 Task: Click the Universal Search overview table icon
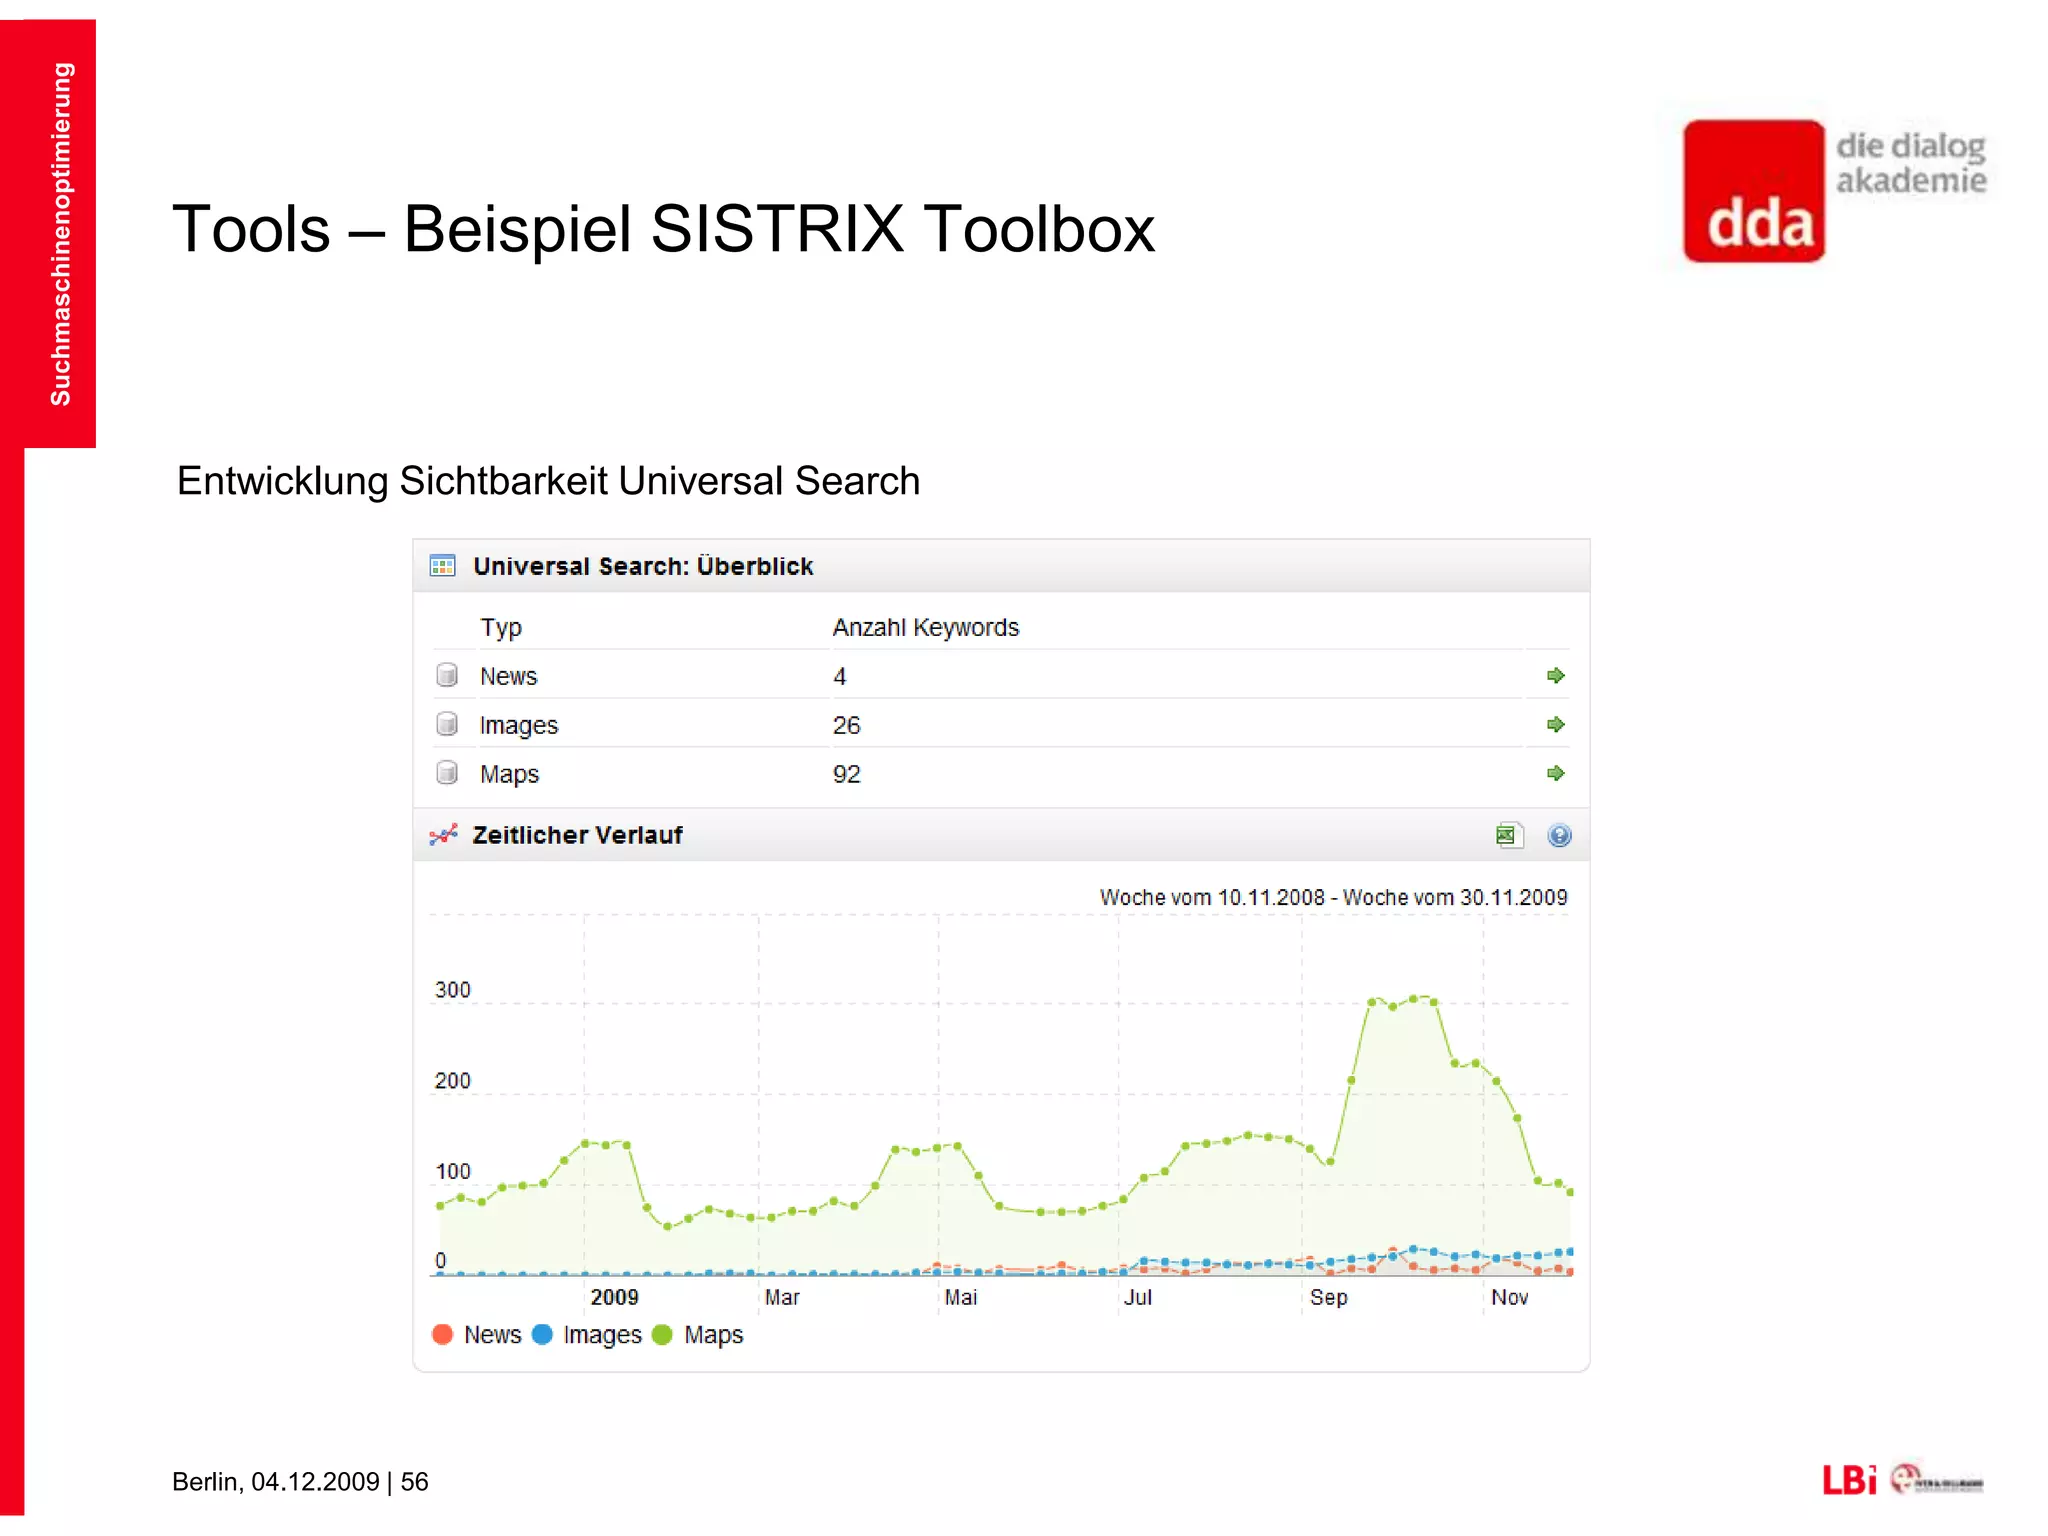coord(442,566)
